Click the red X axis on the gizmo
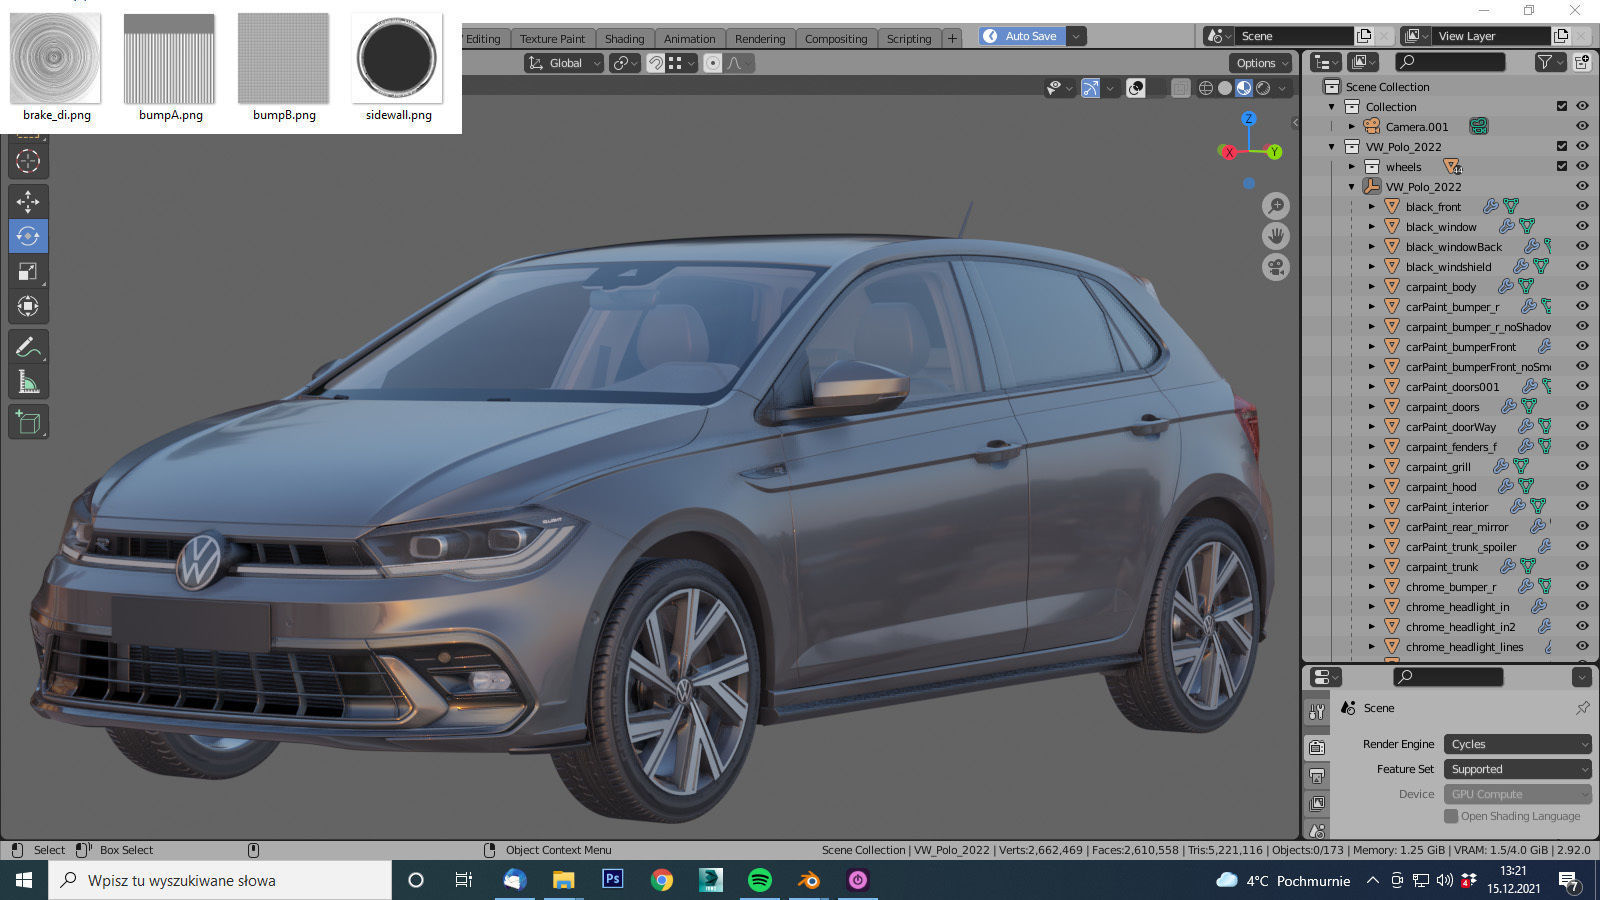 1229,152
